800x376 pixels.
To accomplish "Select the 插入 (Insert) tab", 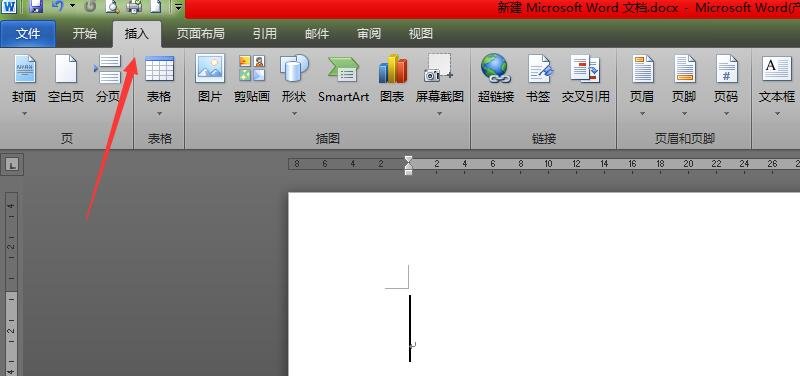I will point(136,34).
